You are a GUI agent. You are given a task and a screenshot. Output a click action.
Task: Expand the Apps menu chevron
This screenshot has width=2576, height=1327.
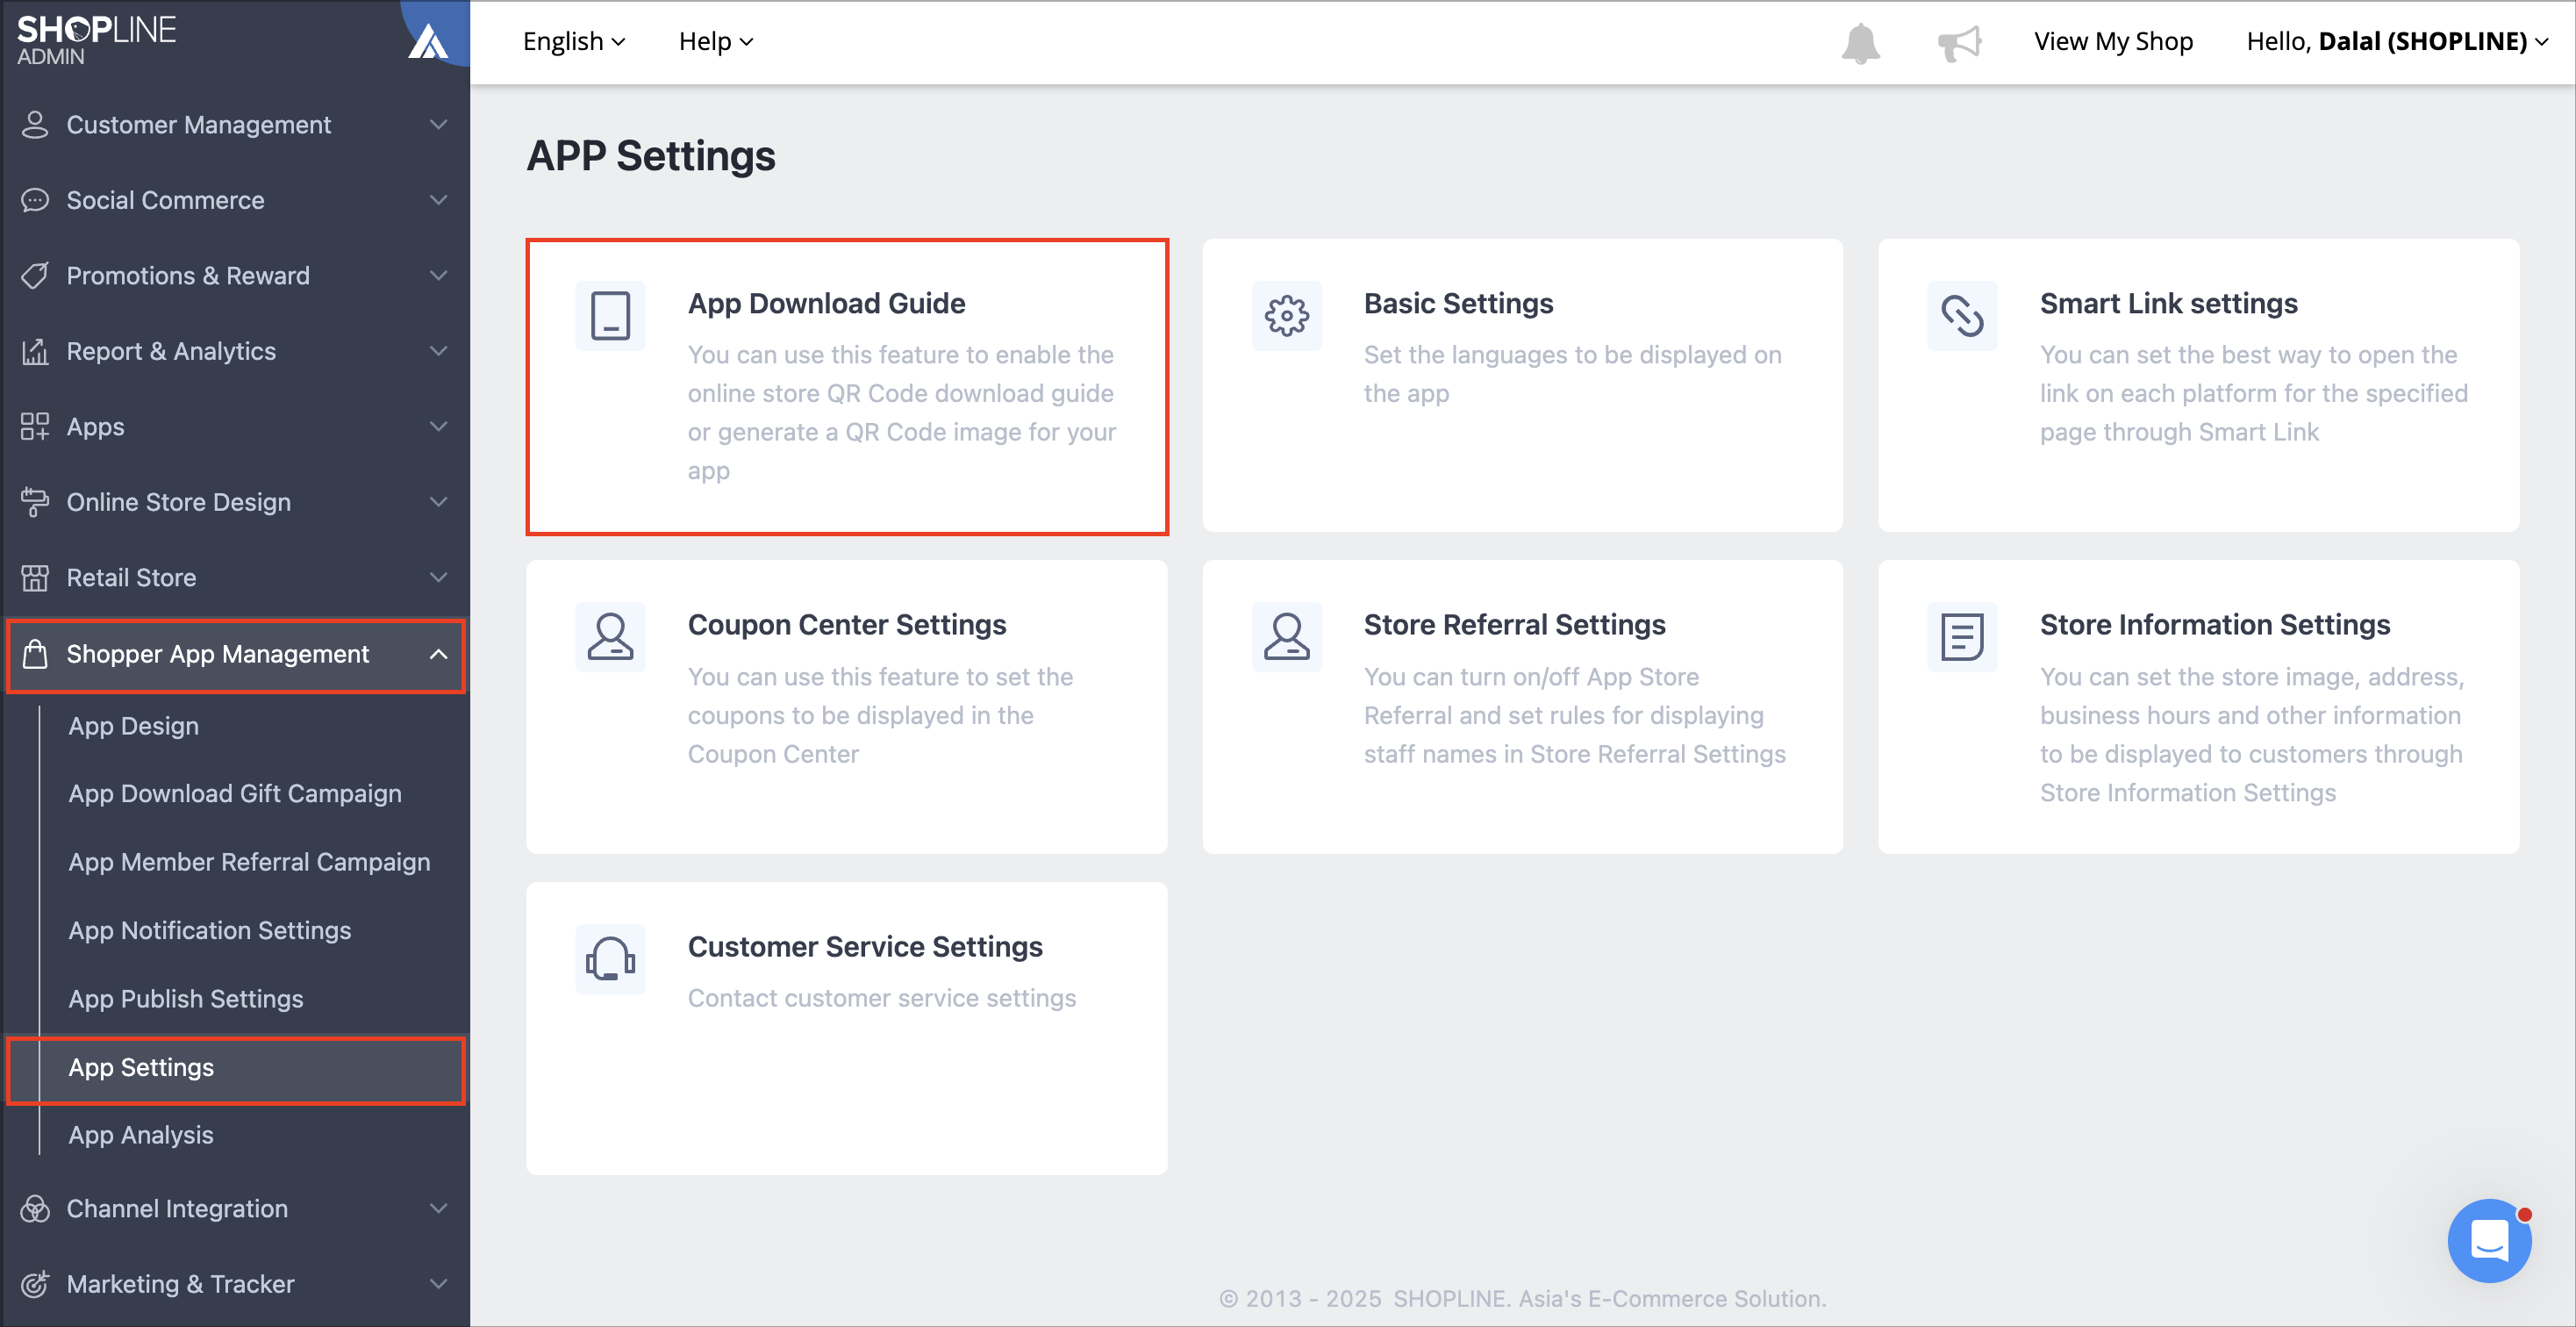[438, 426]
